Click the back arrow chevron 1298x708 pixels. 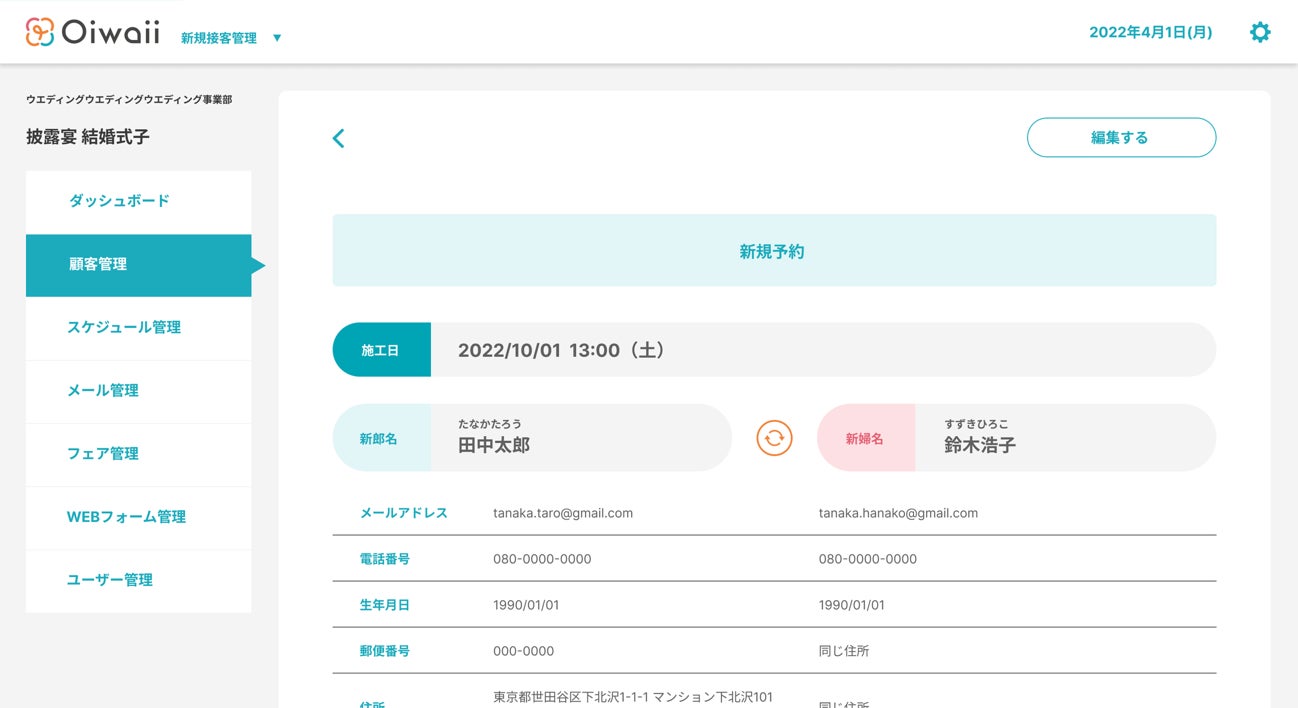click(x=338, y=138)
